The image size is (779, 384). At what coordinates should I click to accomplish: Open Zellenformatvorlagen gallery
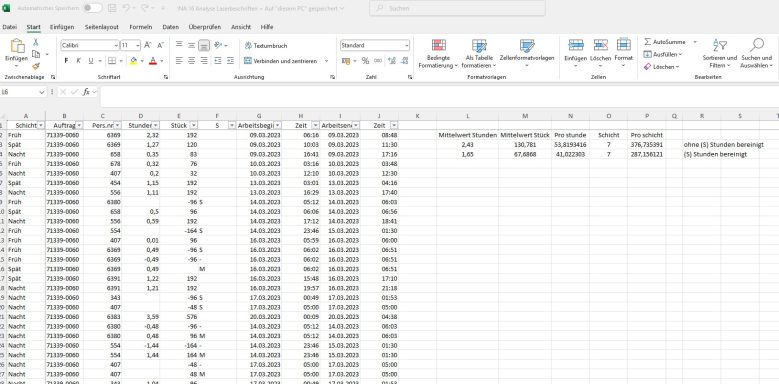tap(527, 54)
